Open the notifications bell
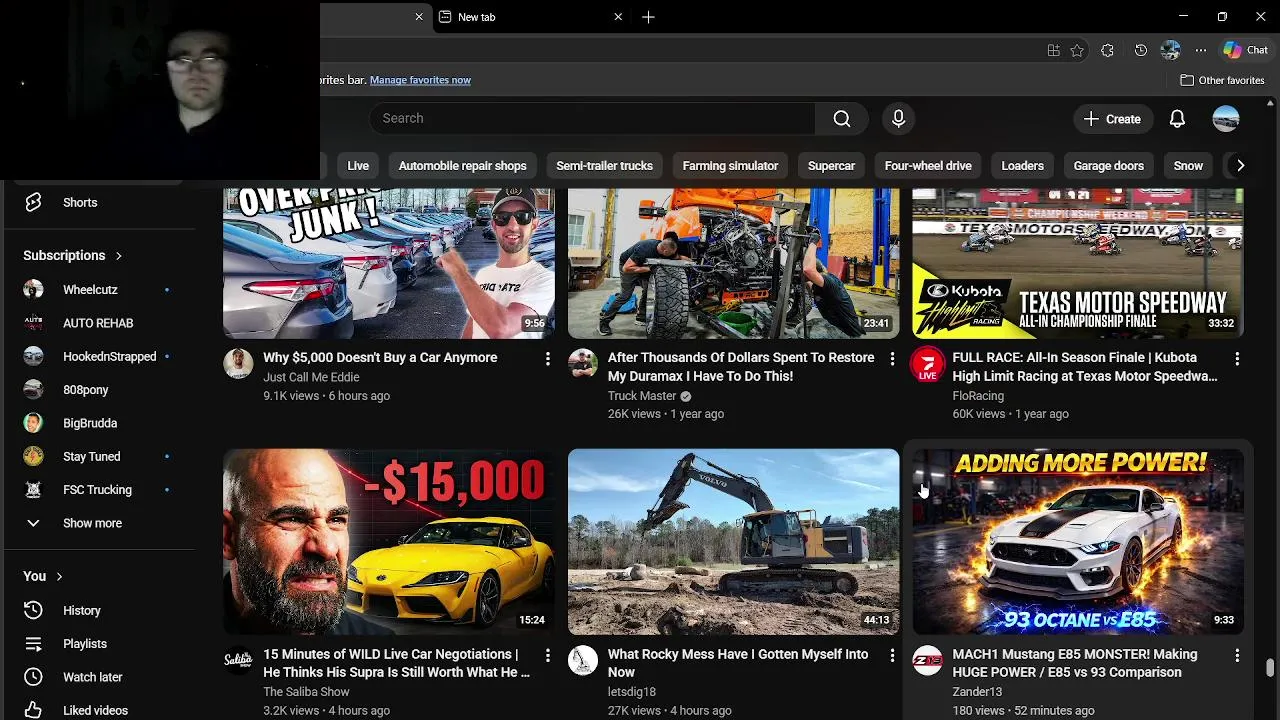 pos(1177,118)
